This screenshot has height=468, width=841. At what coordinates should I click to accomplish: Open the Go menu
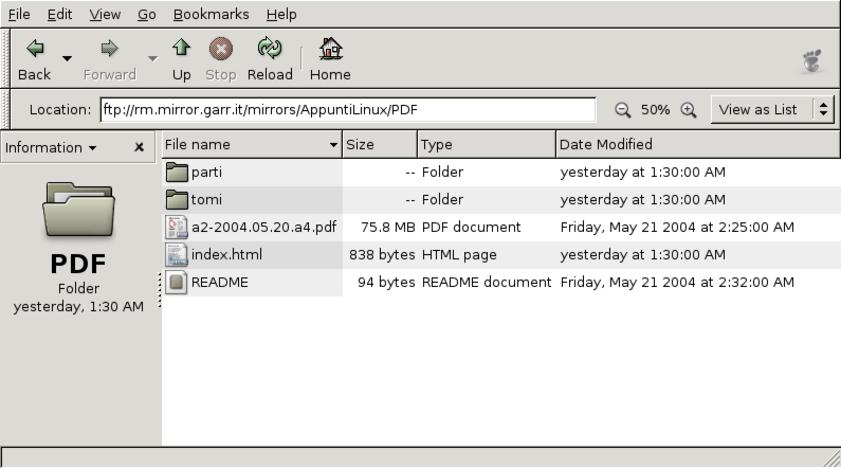pyautogui.click(x=146, y=14)
